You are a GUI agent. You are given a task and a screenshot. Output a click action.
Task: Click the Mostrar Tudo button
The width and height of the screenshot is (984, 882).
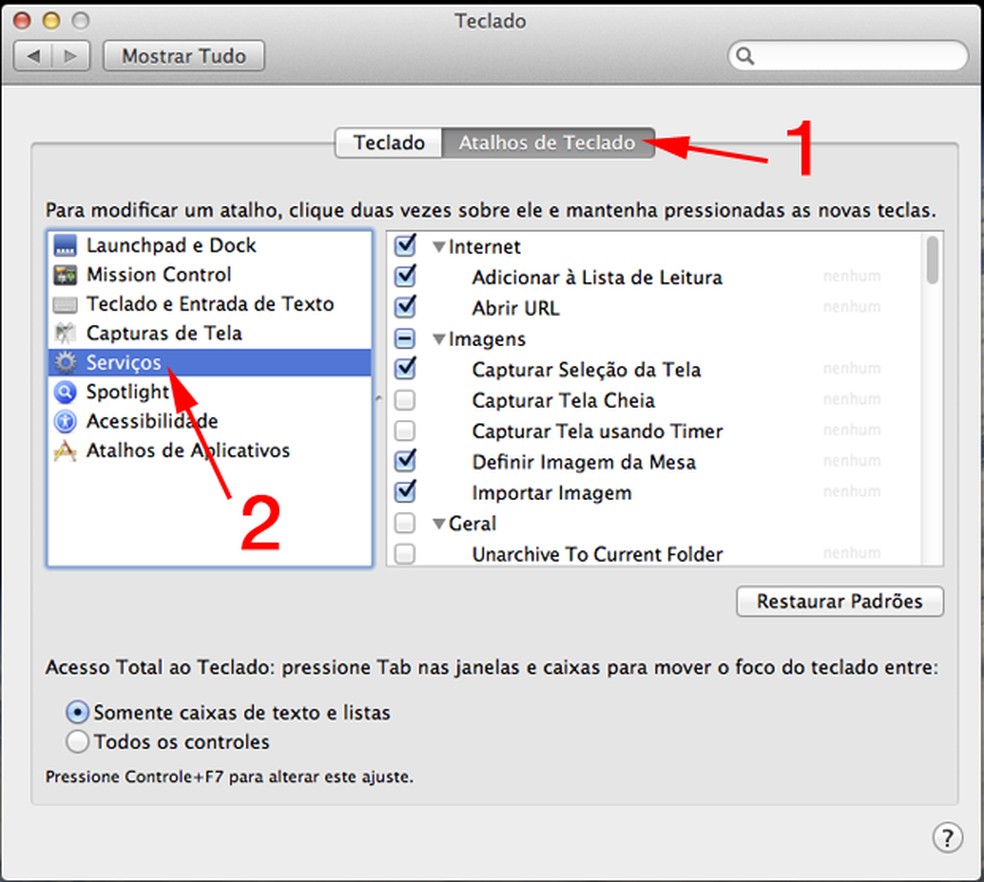184,56
